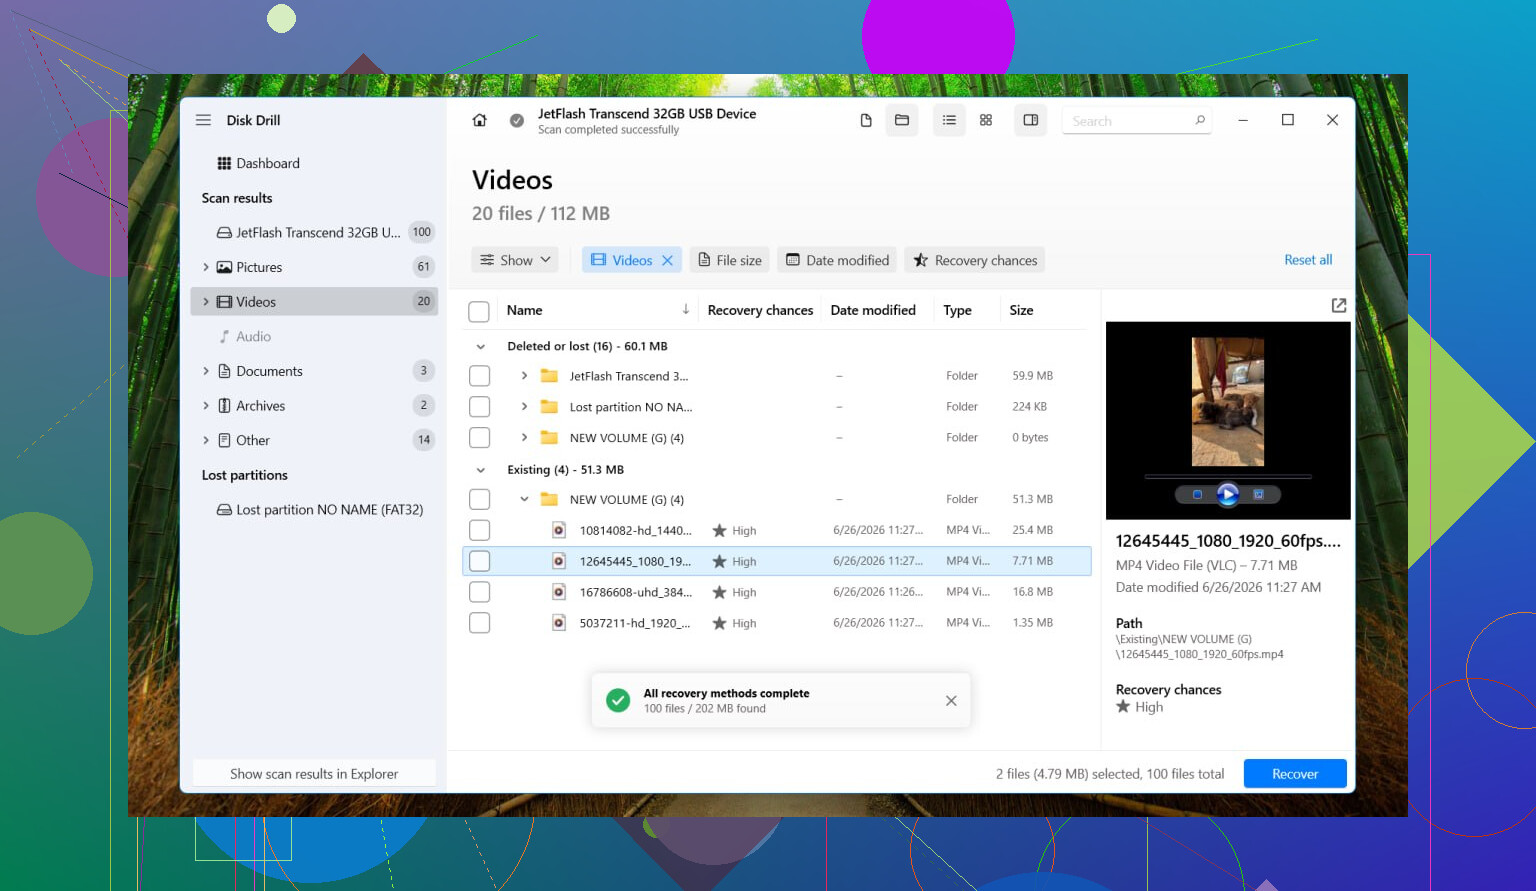Click sort arrow in the Name column
Image resolution: width=1536 pixels, height=891 pixels.
pos(686,310)
